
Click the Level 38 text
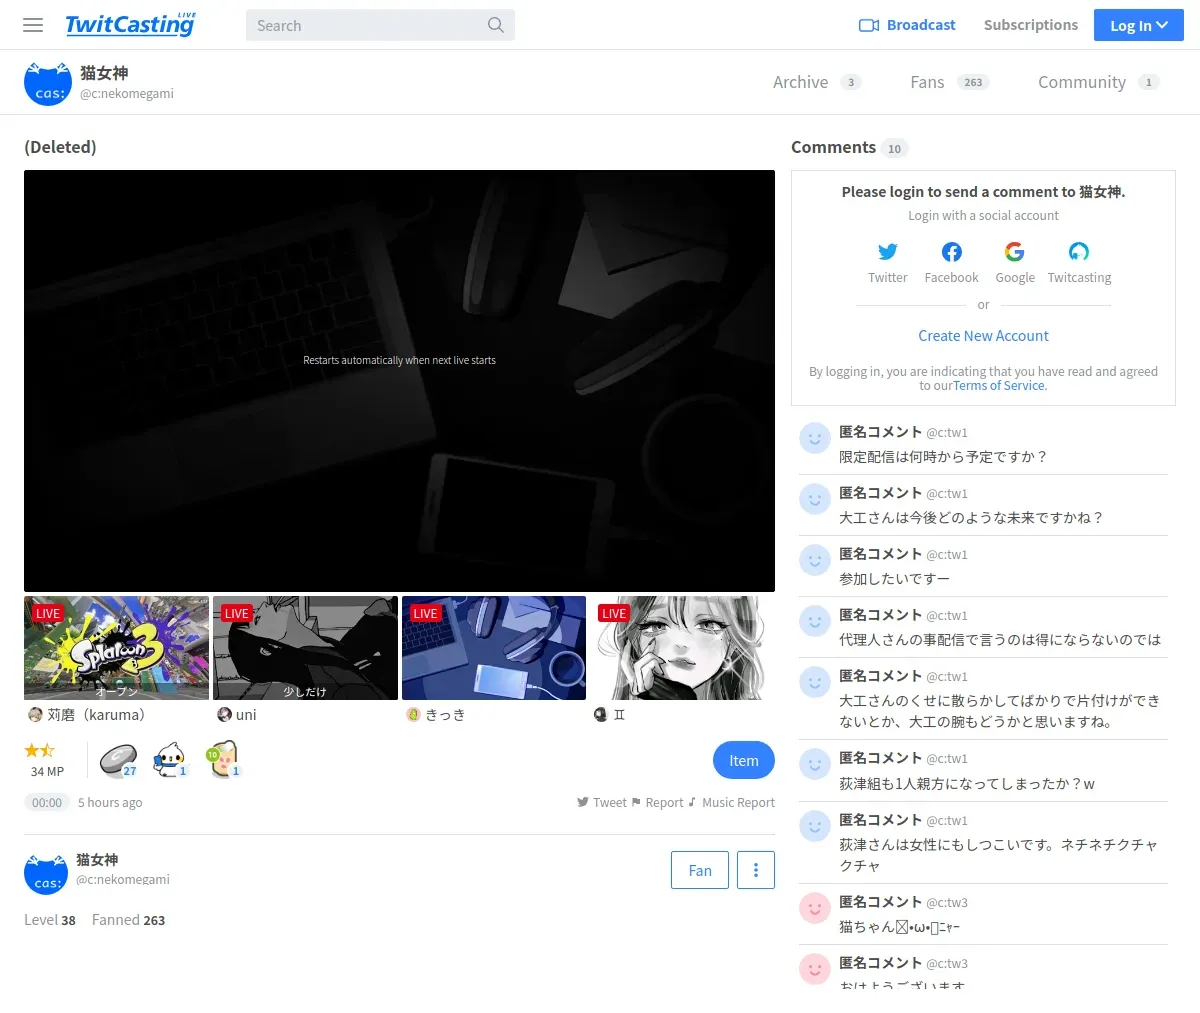[50, 920]
